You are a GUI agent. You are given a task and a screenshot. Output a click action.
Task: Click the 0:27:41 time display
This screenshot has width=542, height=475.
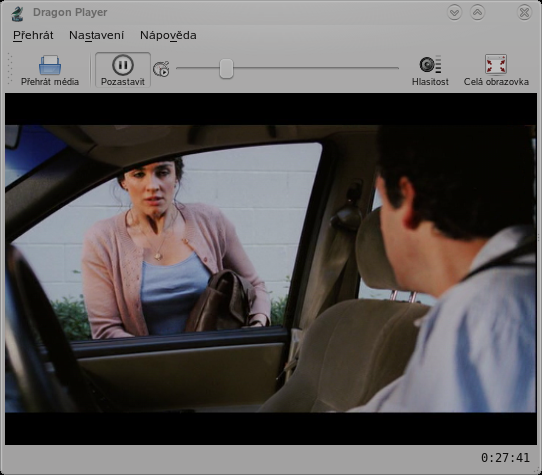505,458
